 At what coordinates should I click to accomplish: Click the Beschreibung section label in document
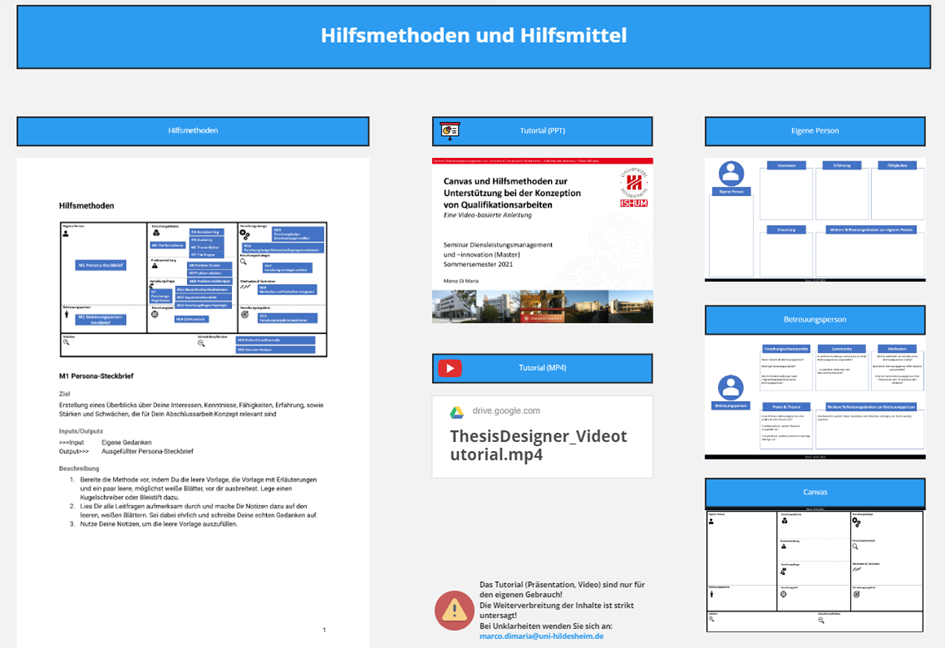pyautogui.click(x=79, y=468)
